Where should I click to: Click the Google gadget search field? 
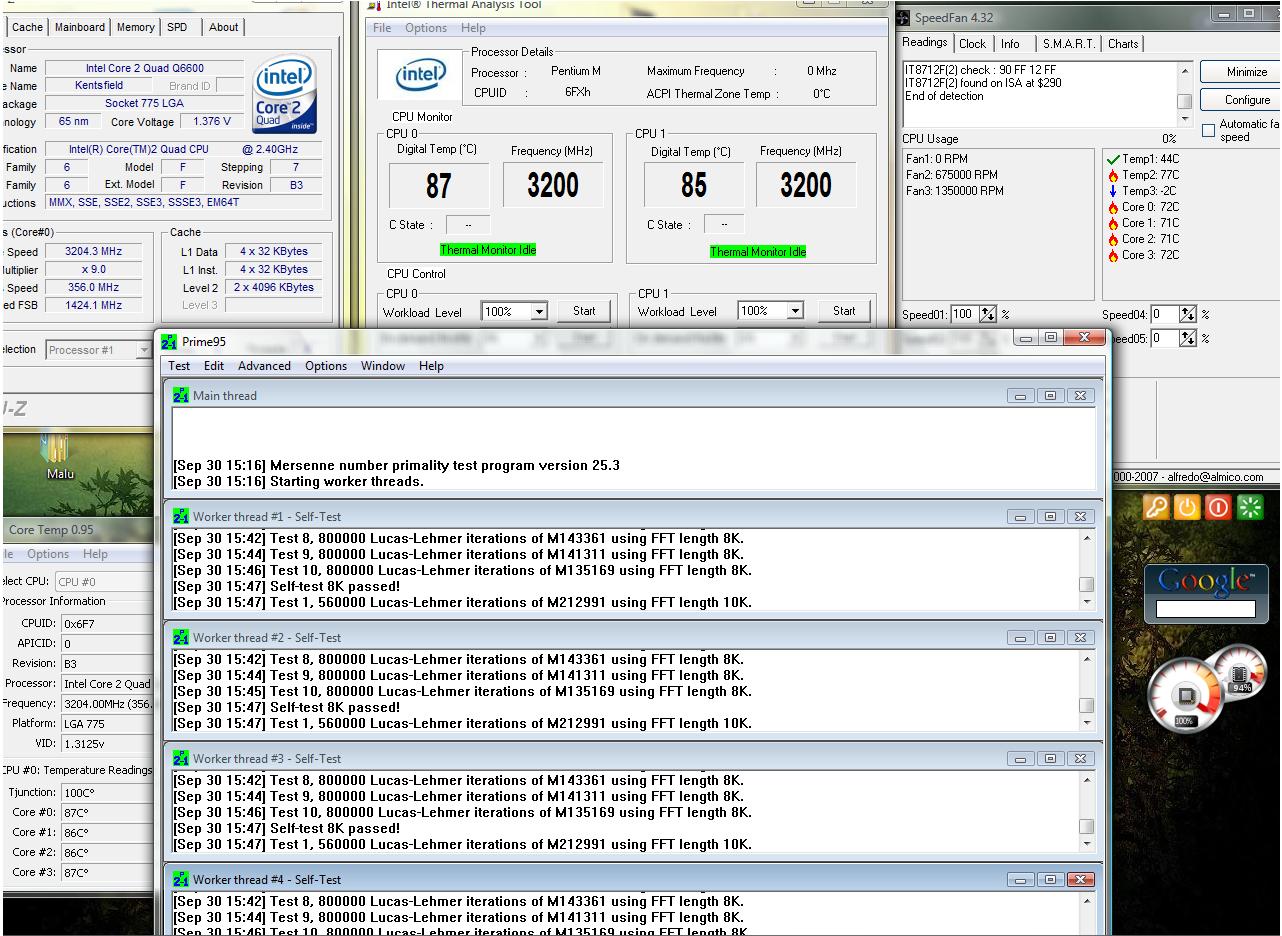(x=1205, y=608)
